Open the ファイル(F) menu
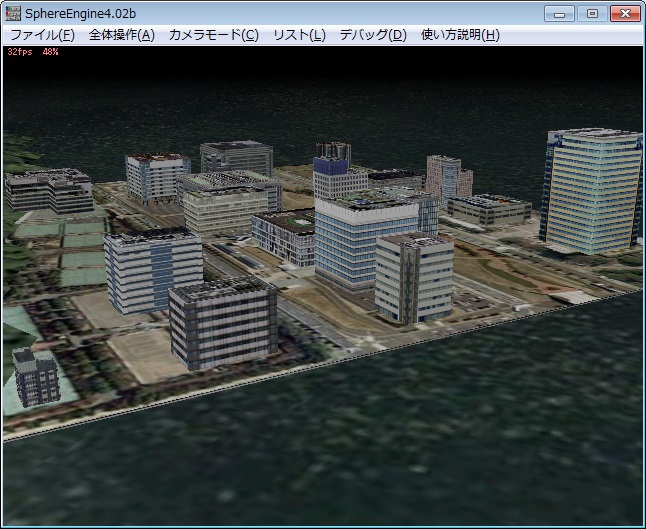646x529 pixels. click(x=42, y=34)
